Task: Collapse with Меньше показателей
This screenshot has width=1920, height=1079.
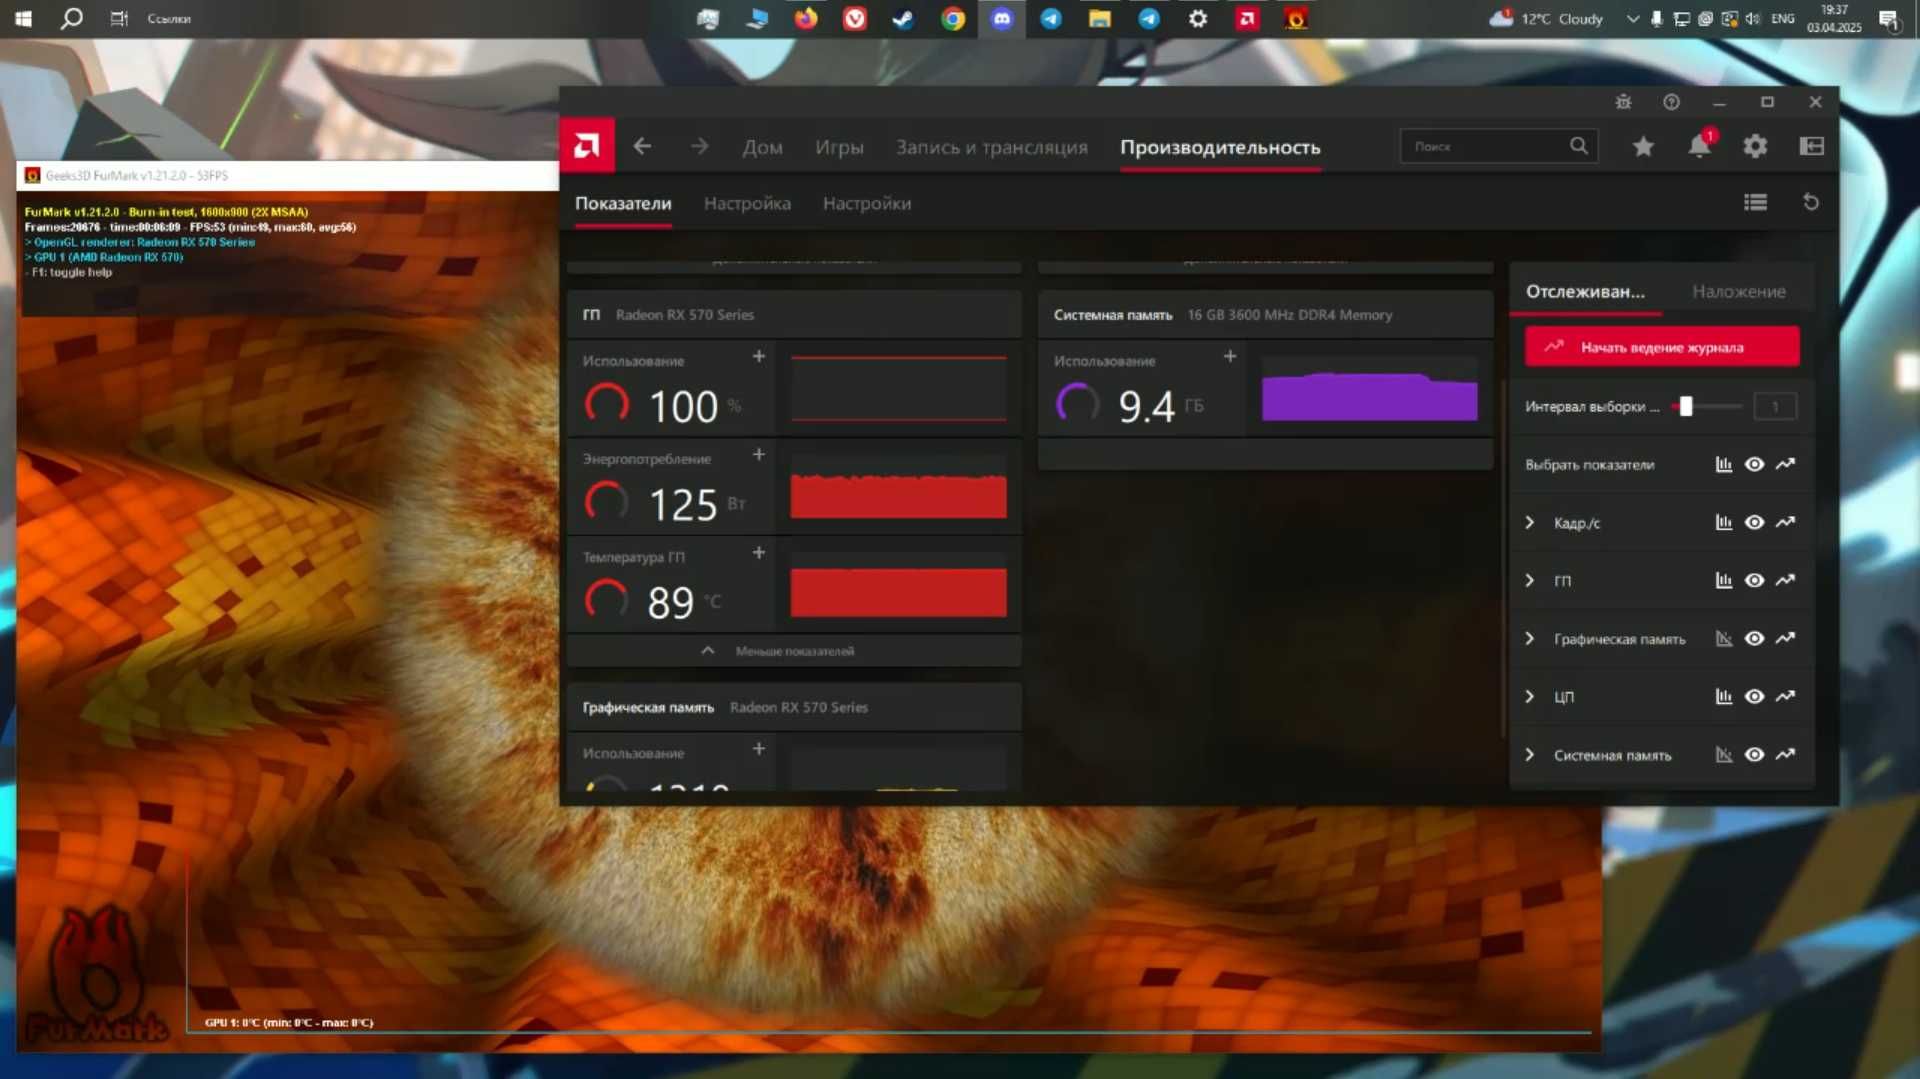Action: (x=794, y=651)
